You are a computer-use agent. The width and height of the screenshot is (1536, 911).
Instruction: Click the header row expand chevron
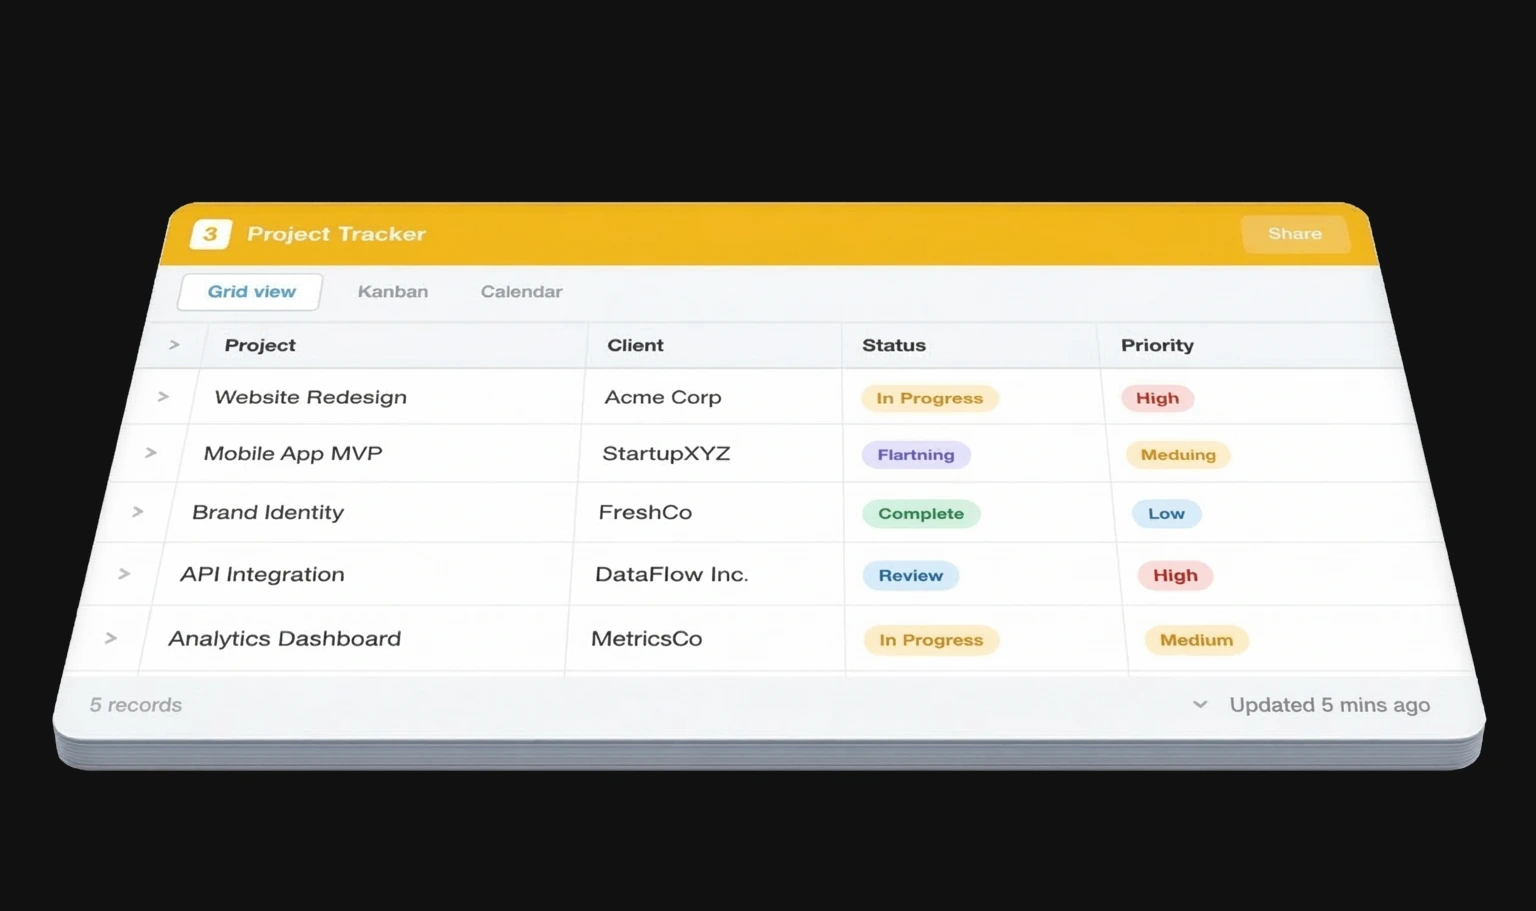click(x=174, y=345)
